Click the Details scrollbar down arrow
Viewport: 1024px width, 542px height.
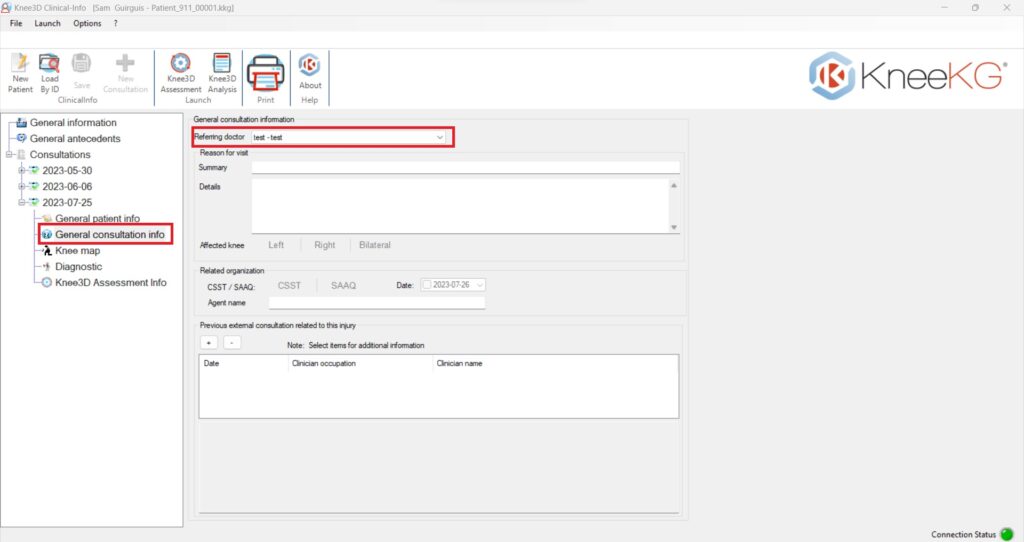674,227
